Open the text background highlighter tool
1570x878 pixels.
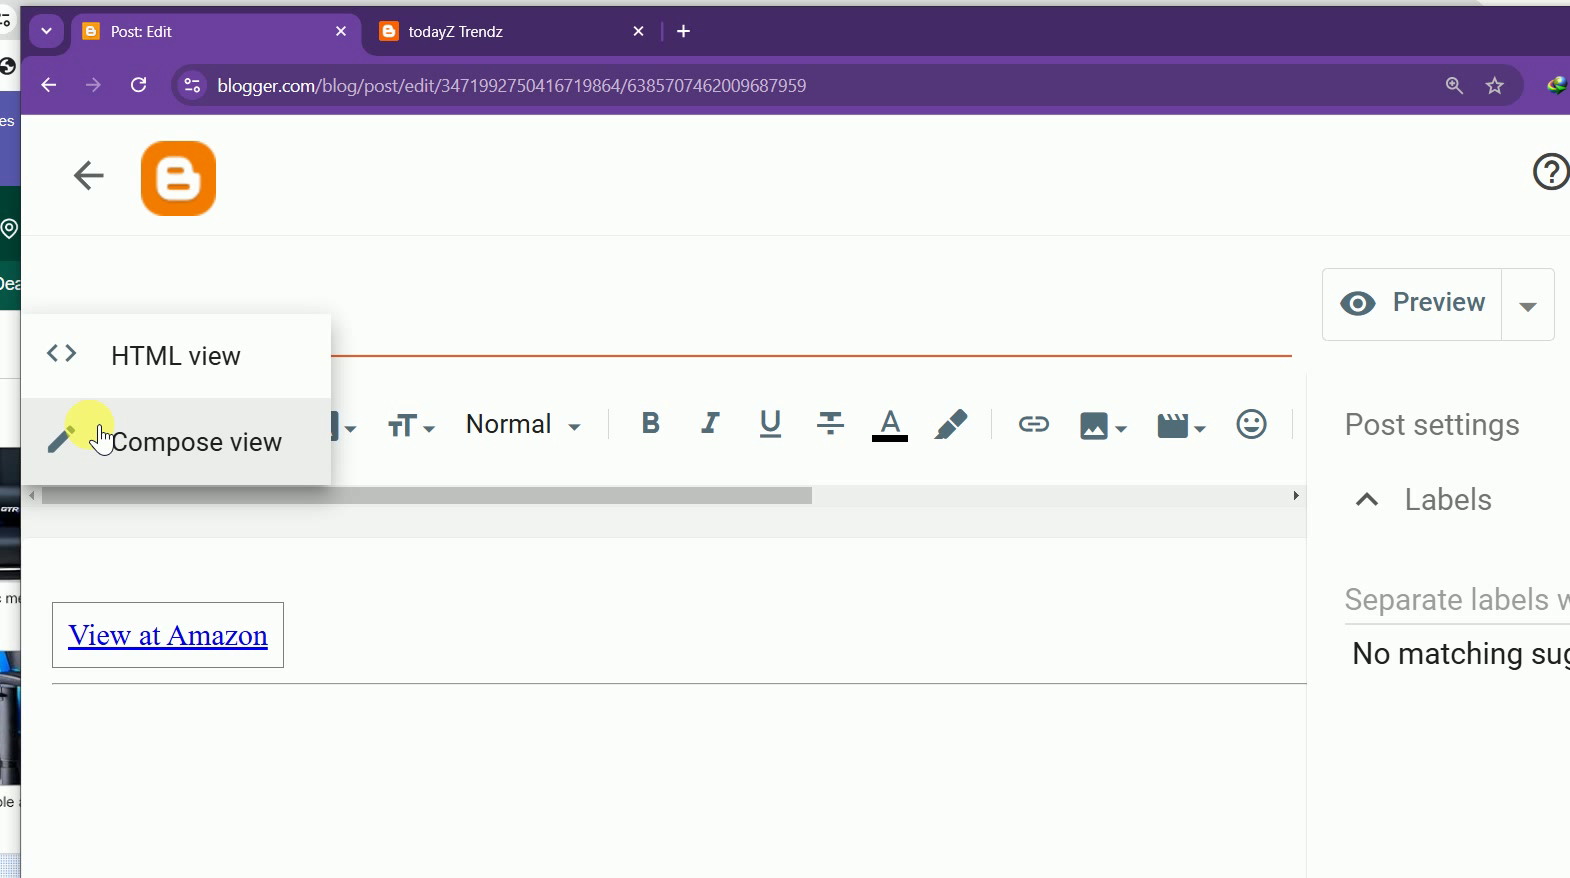pos(951,425)
